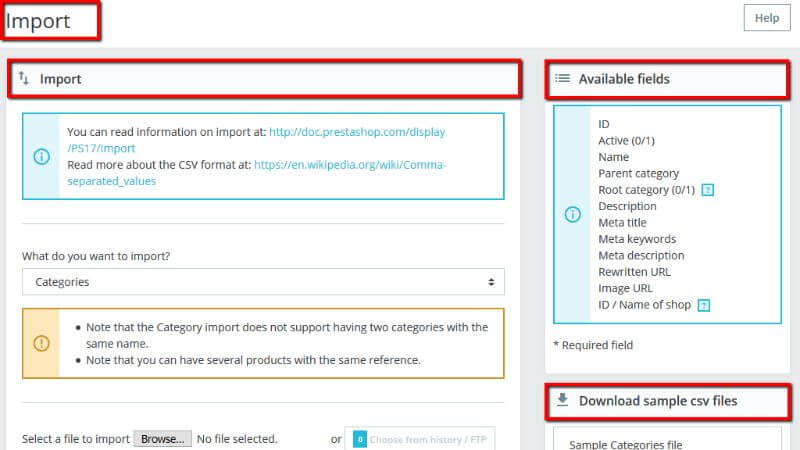Click the help icon next to Root category
800x450 pixels.
pyautogui.click(x=708, y=190)
